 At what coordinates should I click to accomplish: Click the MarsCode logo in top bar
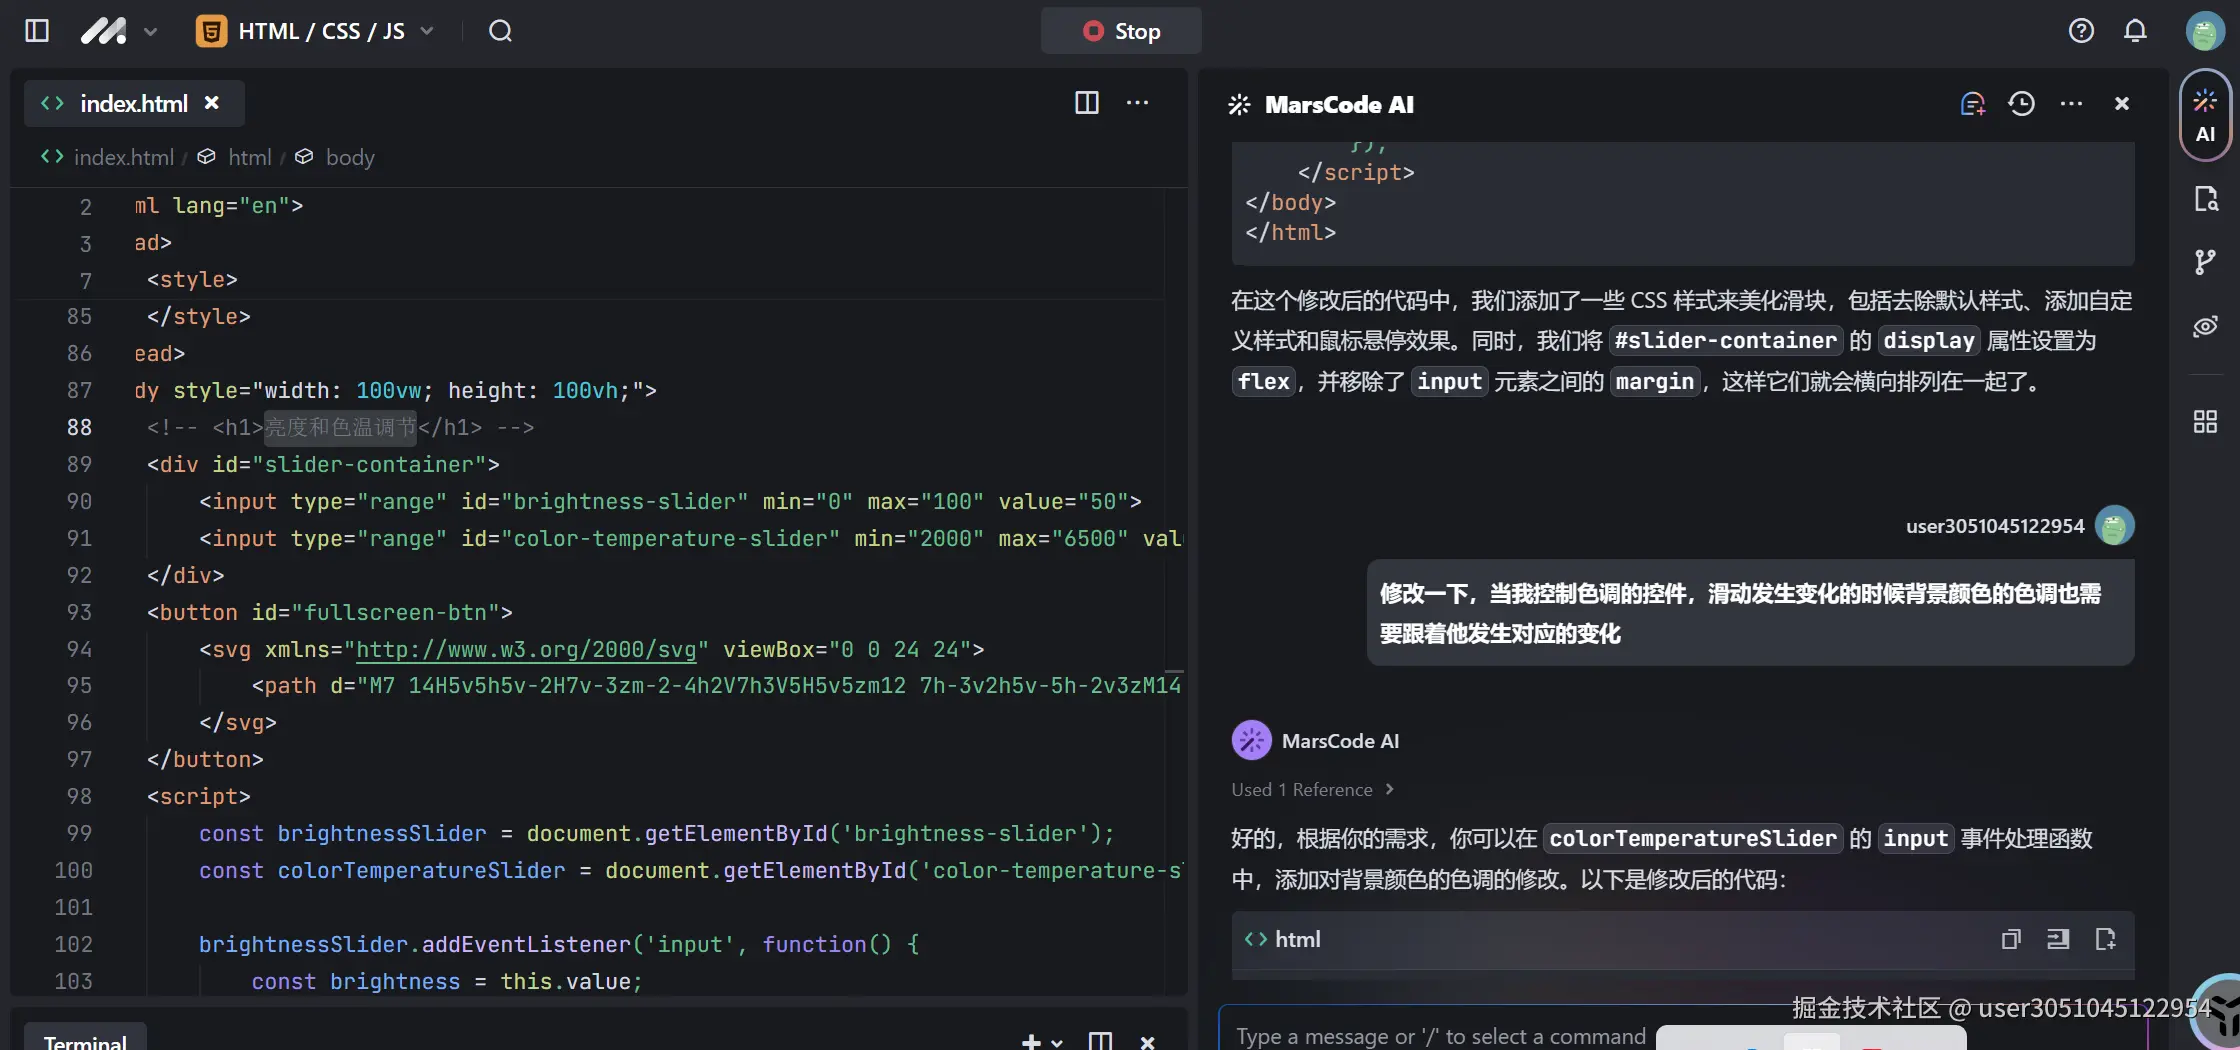coord(104,31)
